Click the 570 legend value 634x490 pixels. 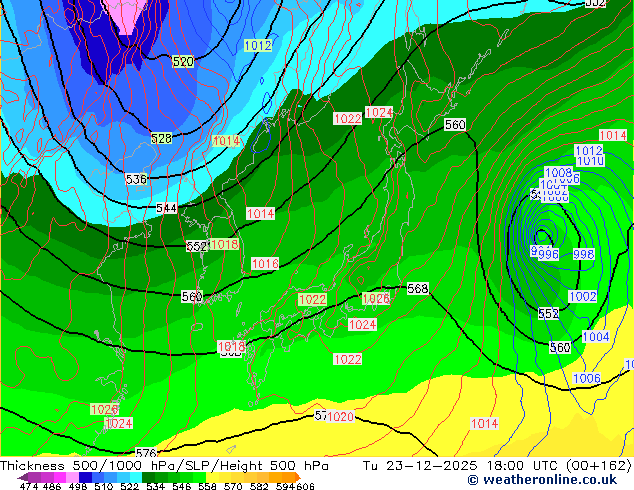pyautogui.click(x=233, y=486)
